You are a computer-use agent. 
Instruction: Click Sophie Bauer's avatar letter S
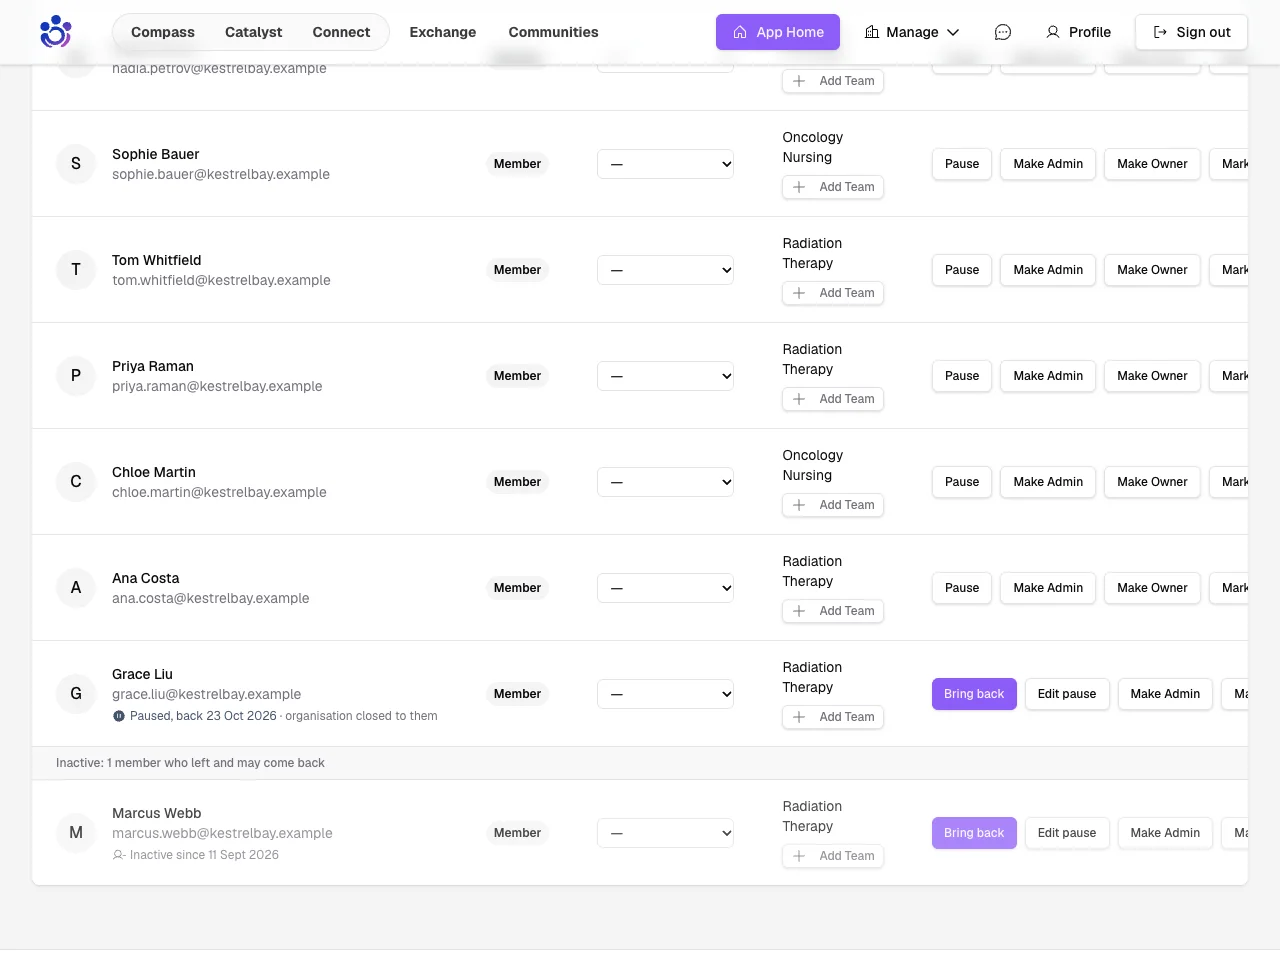(76, 164)
